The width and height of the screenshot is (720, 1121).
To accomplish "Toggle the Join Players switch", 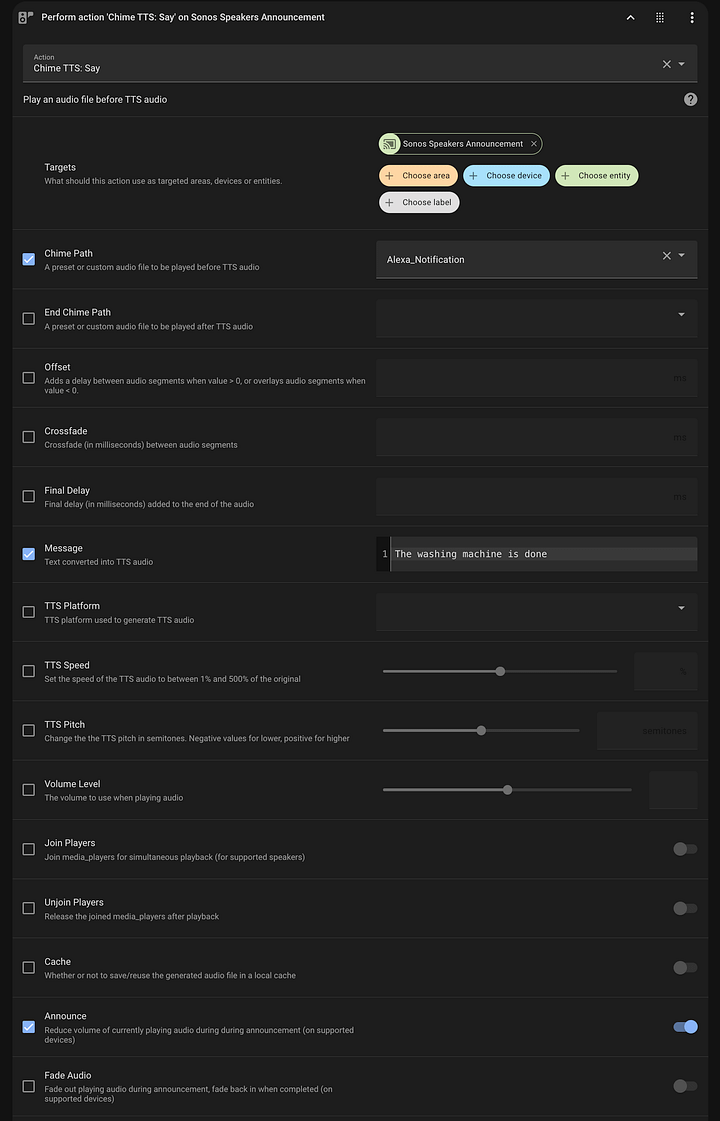I will point(685,849).
